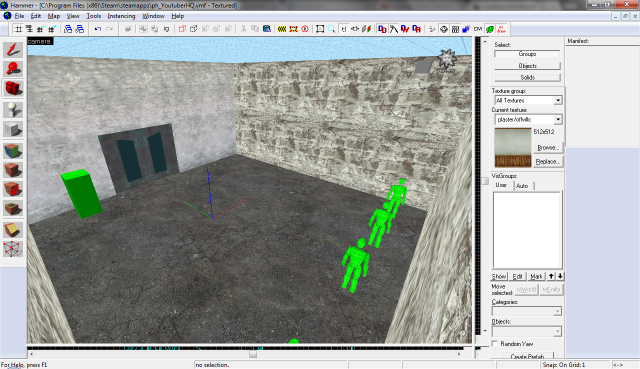Viewport: 640px width, 369px height.
Task: Click the Browse... texture button
Action: click(x=548, y=147)
